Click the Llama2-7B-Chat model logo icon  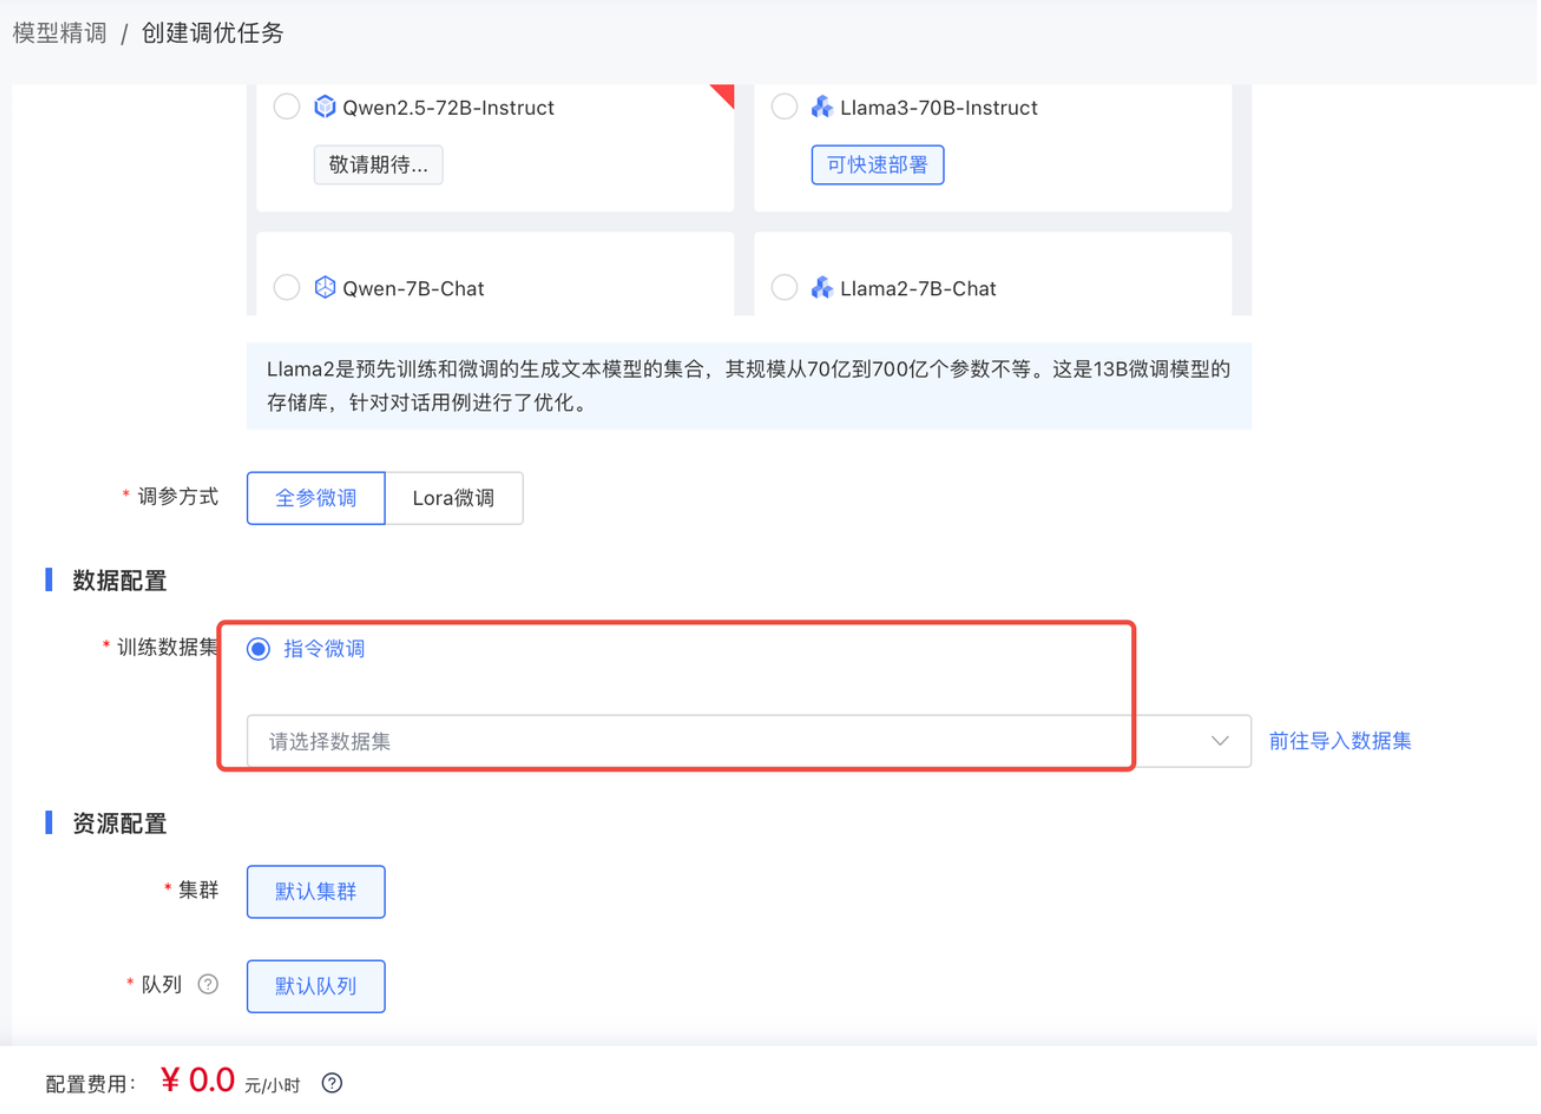pos(822,288)
